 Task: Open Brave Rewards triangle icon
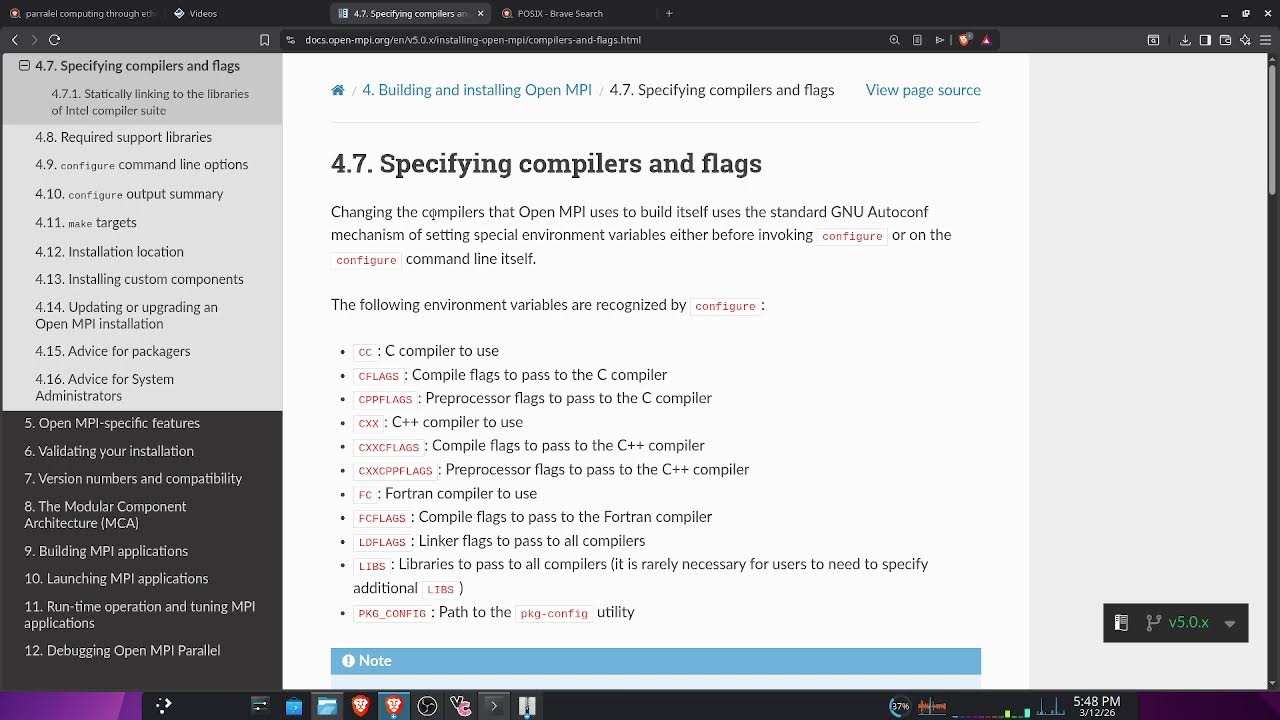coord(986,40)
